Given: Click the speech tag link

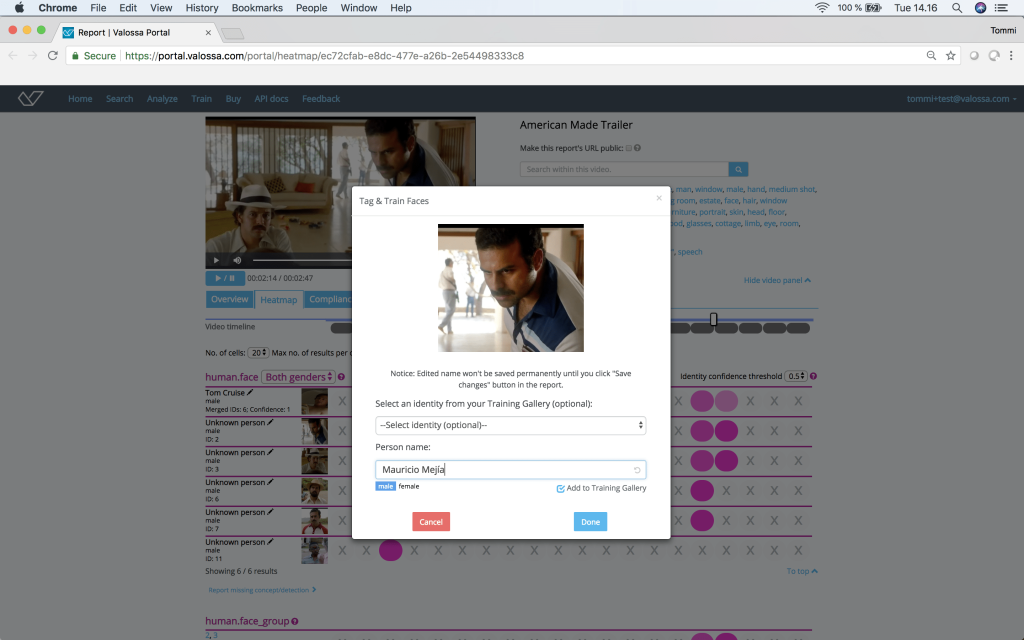Looking at the screenshot, I should pyautogui.click(x=690, y=252).
